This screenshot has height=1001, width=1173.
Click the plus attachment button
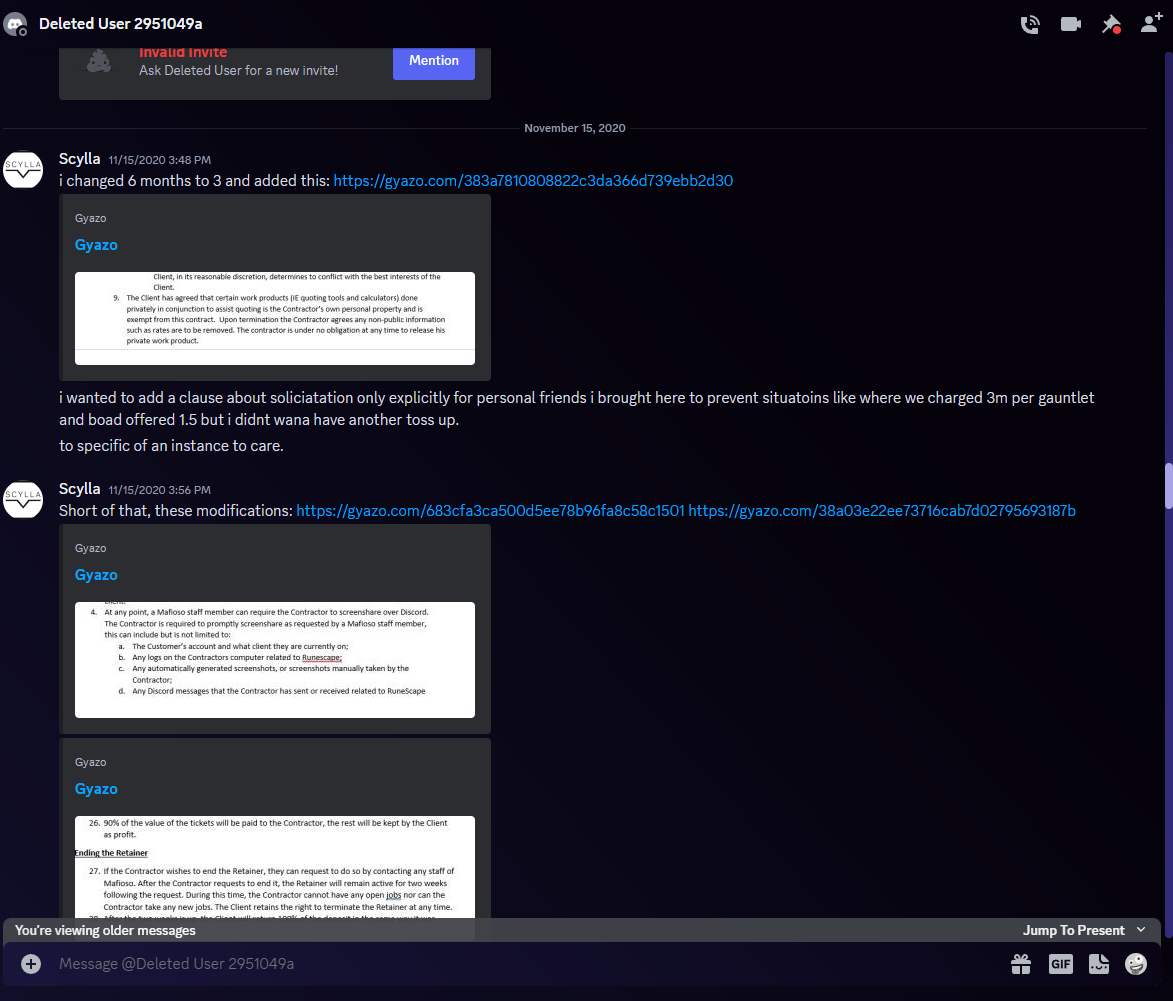(31, 964)
